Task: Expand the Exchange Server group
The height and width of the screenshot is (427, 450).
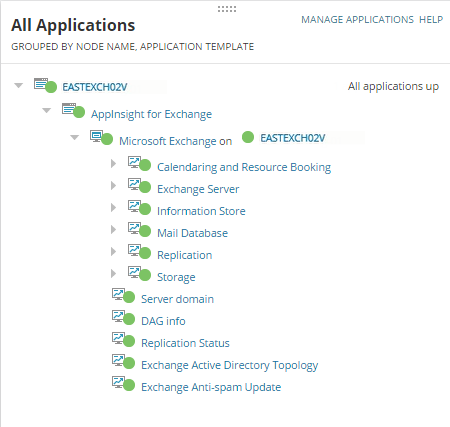Action: (113, 185)
